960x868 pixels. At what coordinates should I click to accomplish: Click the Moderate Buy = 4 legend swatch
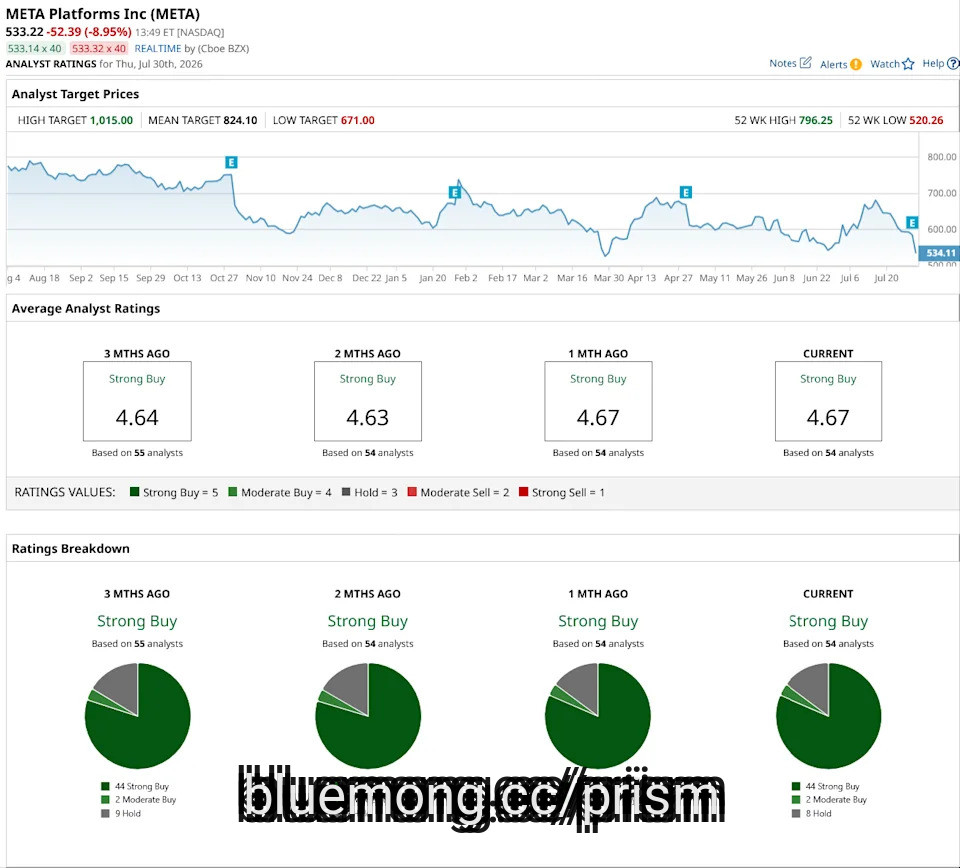233,492
